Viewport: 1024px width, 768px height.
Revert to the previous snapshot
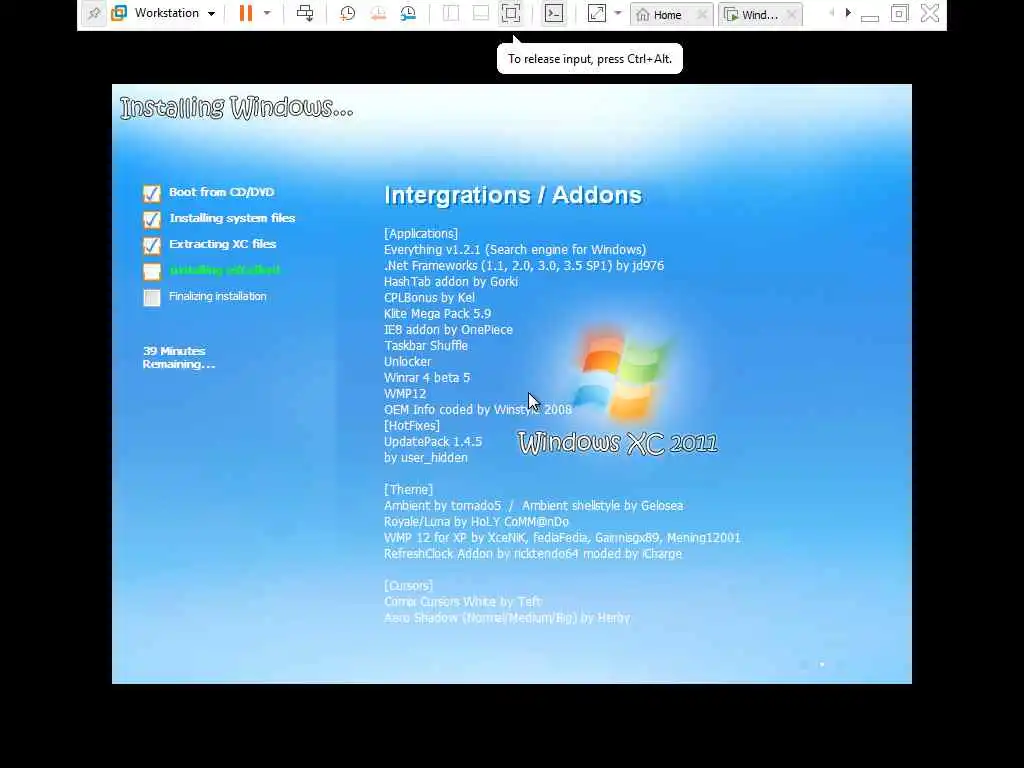(x=378, y=13)
